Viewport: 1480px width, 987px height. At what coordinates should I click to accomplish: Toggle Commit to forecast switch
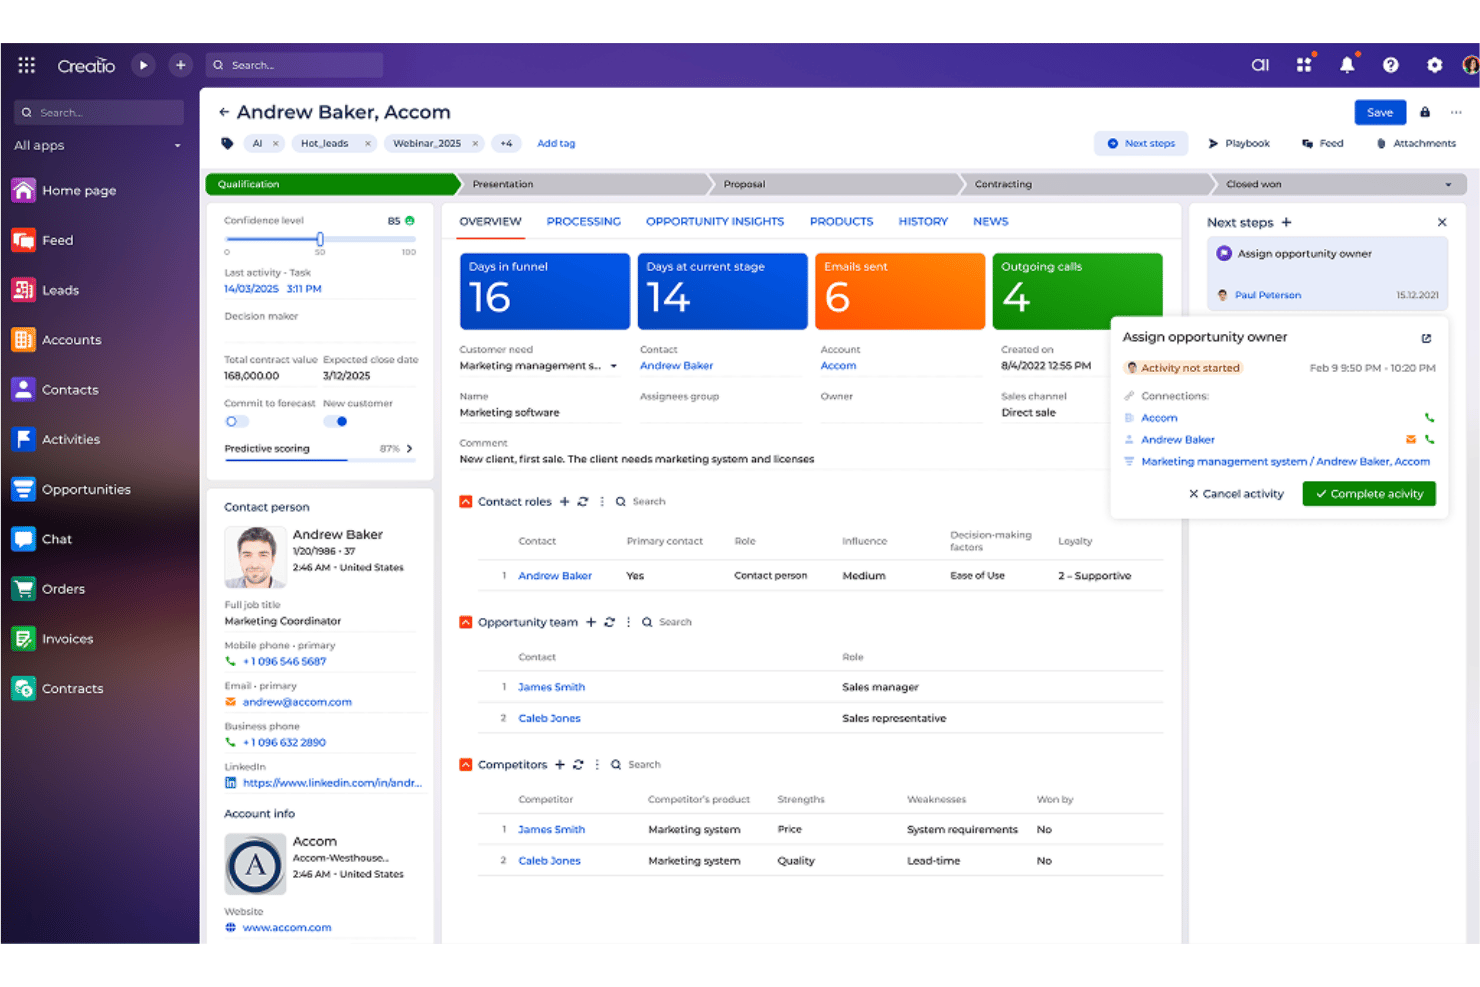(x=236, y=422)
